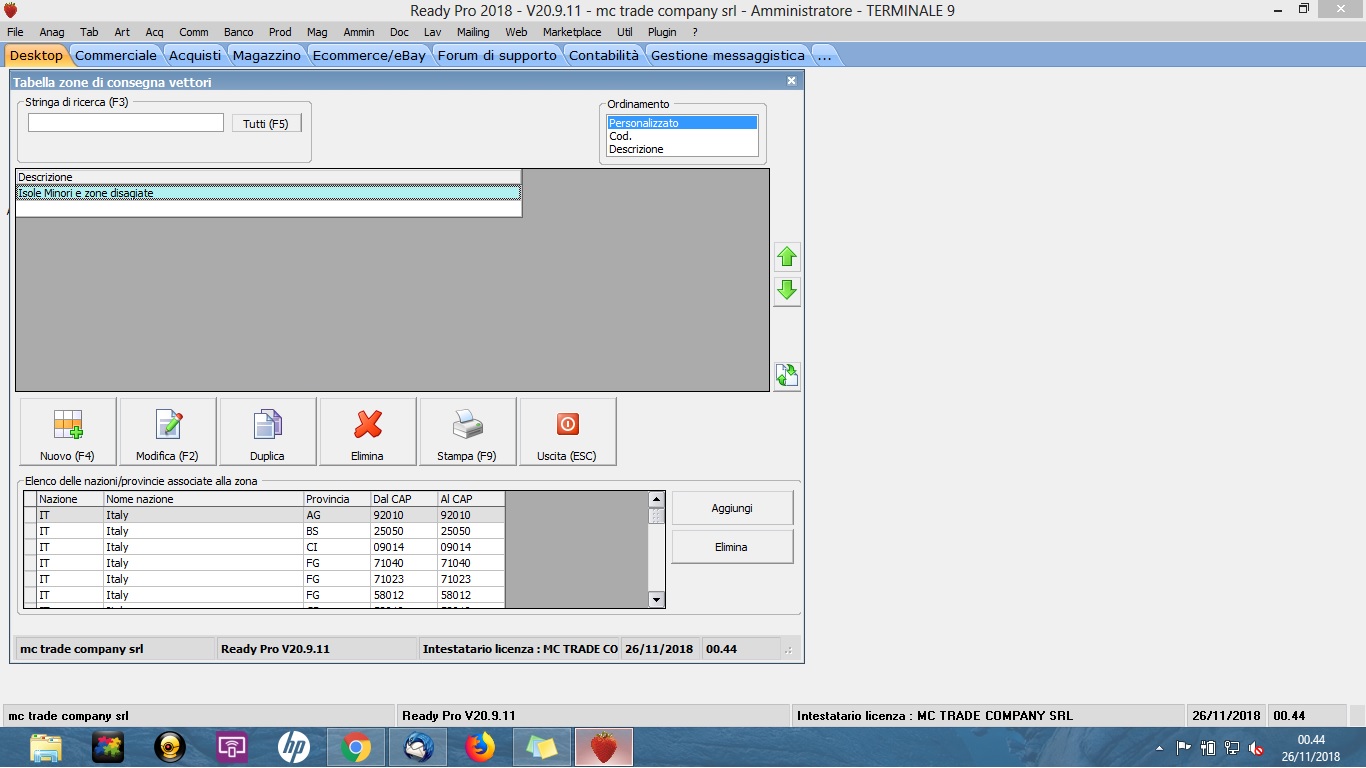Click the muted volume tray icon
The width and height of the screenshot is (1366, 768).
(1257, 748)
